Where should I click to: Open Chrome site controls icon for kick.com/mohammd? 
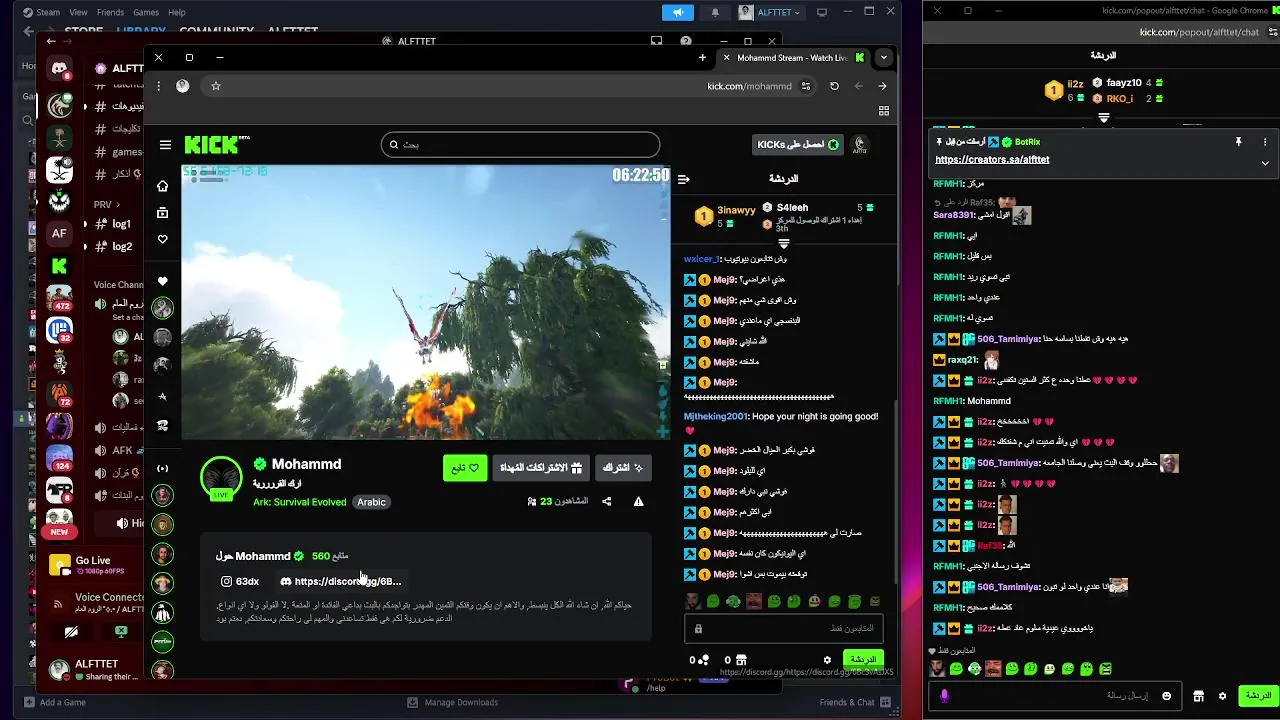[805, 86]
